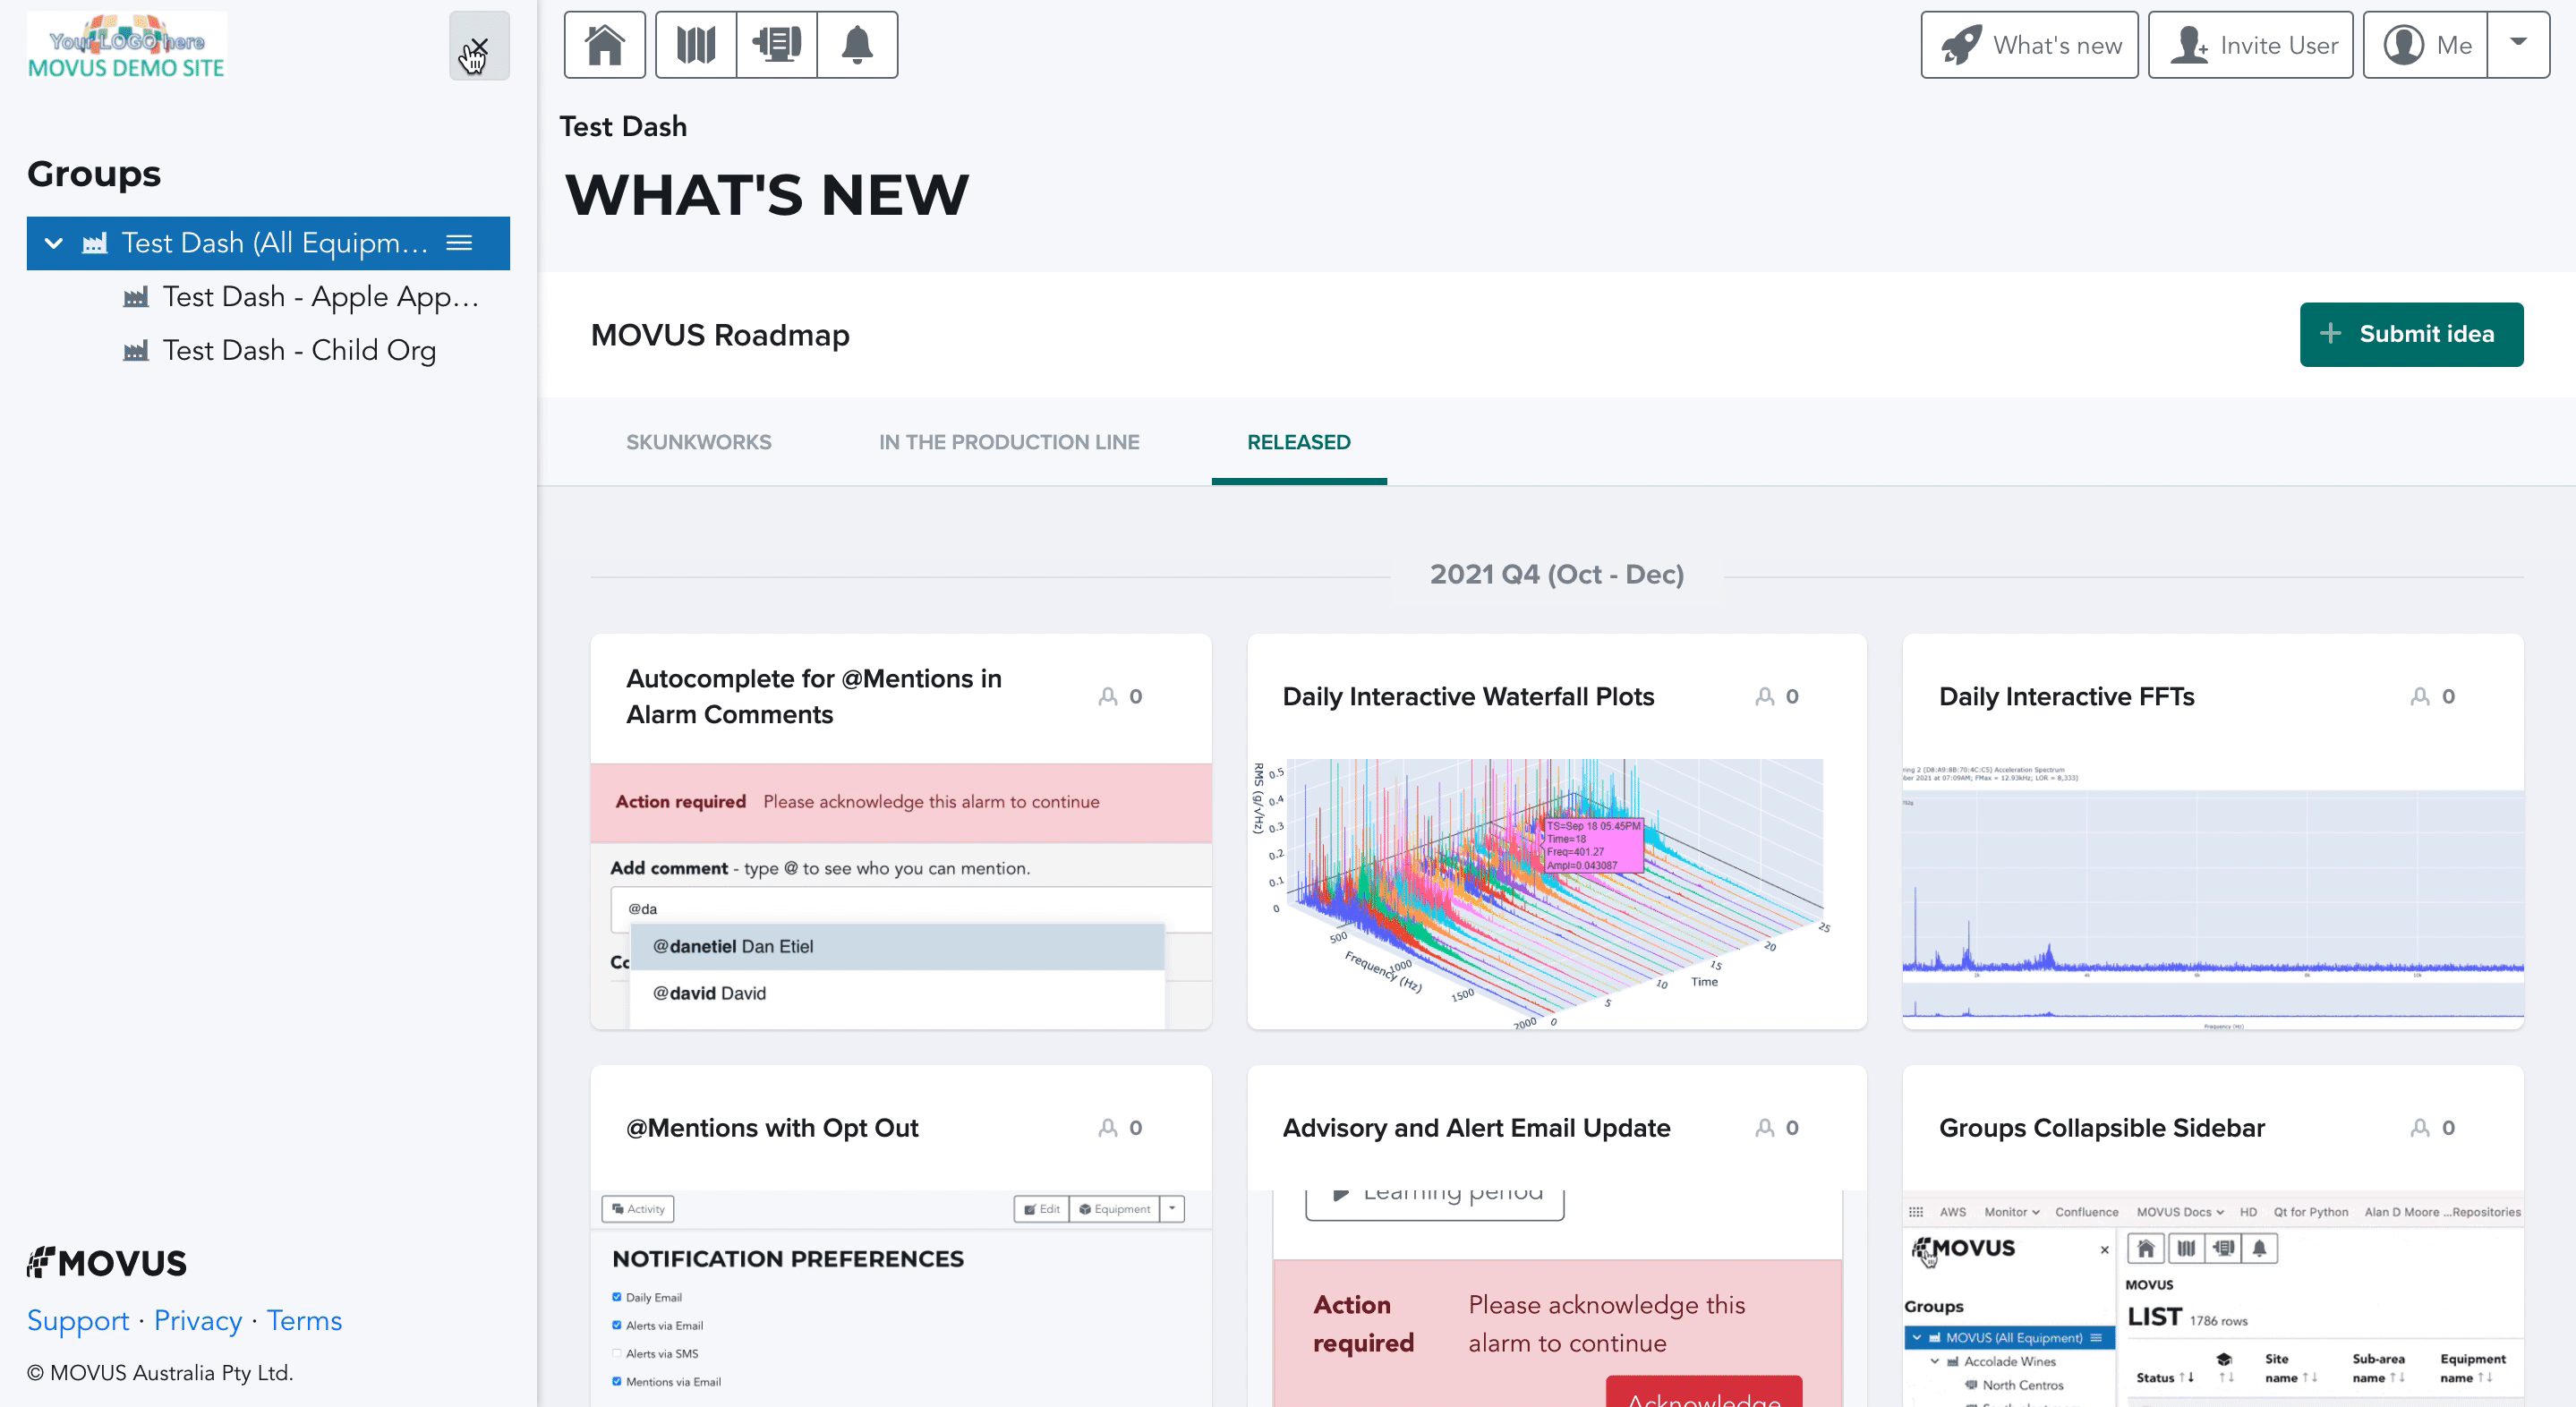2576x1407 pixels.
Task: Check the Alerts via Email checkbox
Action: tap(617, 1326)
